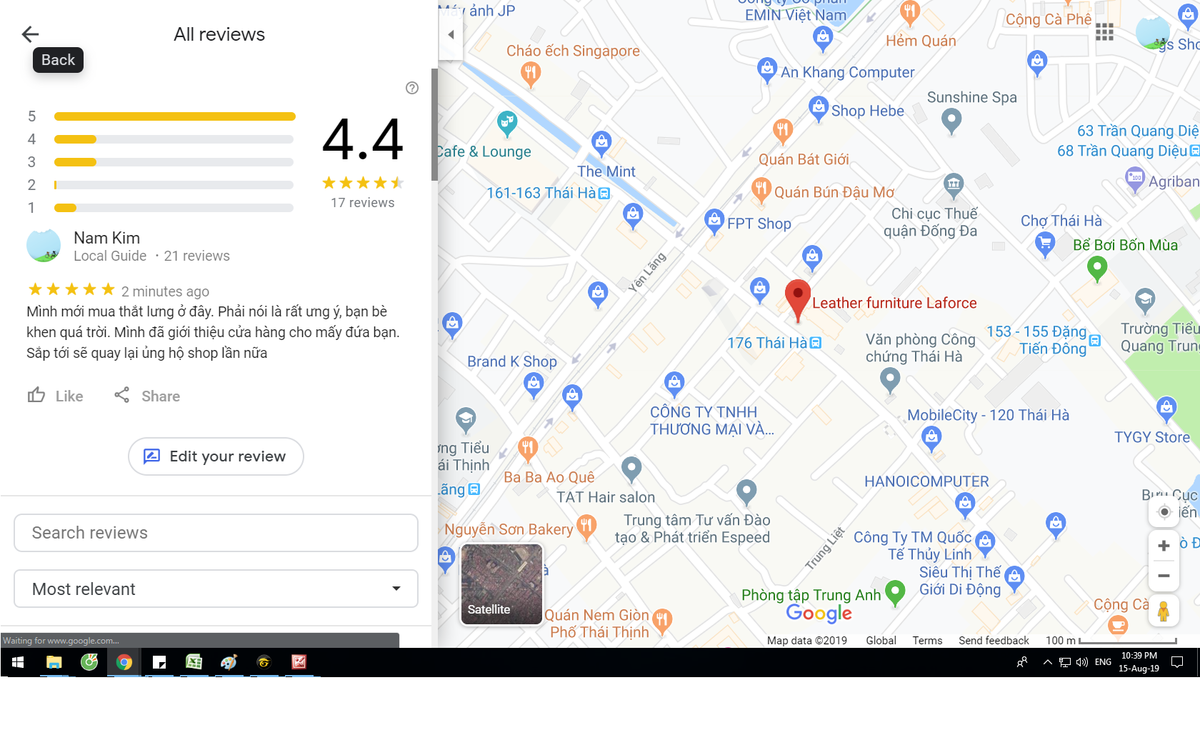This screenshot has height=750, width=1200.
Task: Select the TYGY Store pin
Action: (x=1166, y=408)
